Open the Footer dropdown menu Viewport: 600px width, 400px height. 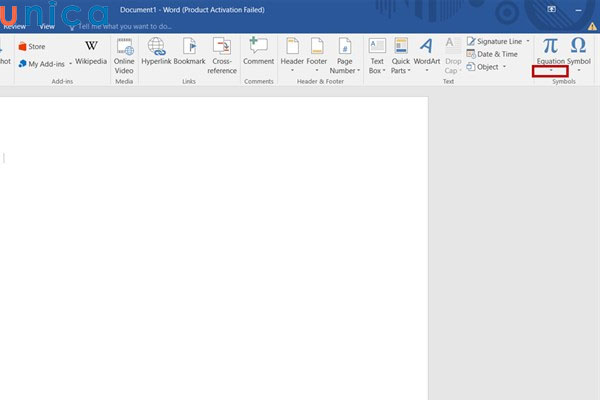click(317, 71)
